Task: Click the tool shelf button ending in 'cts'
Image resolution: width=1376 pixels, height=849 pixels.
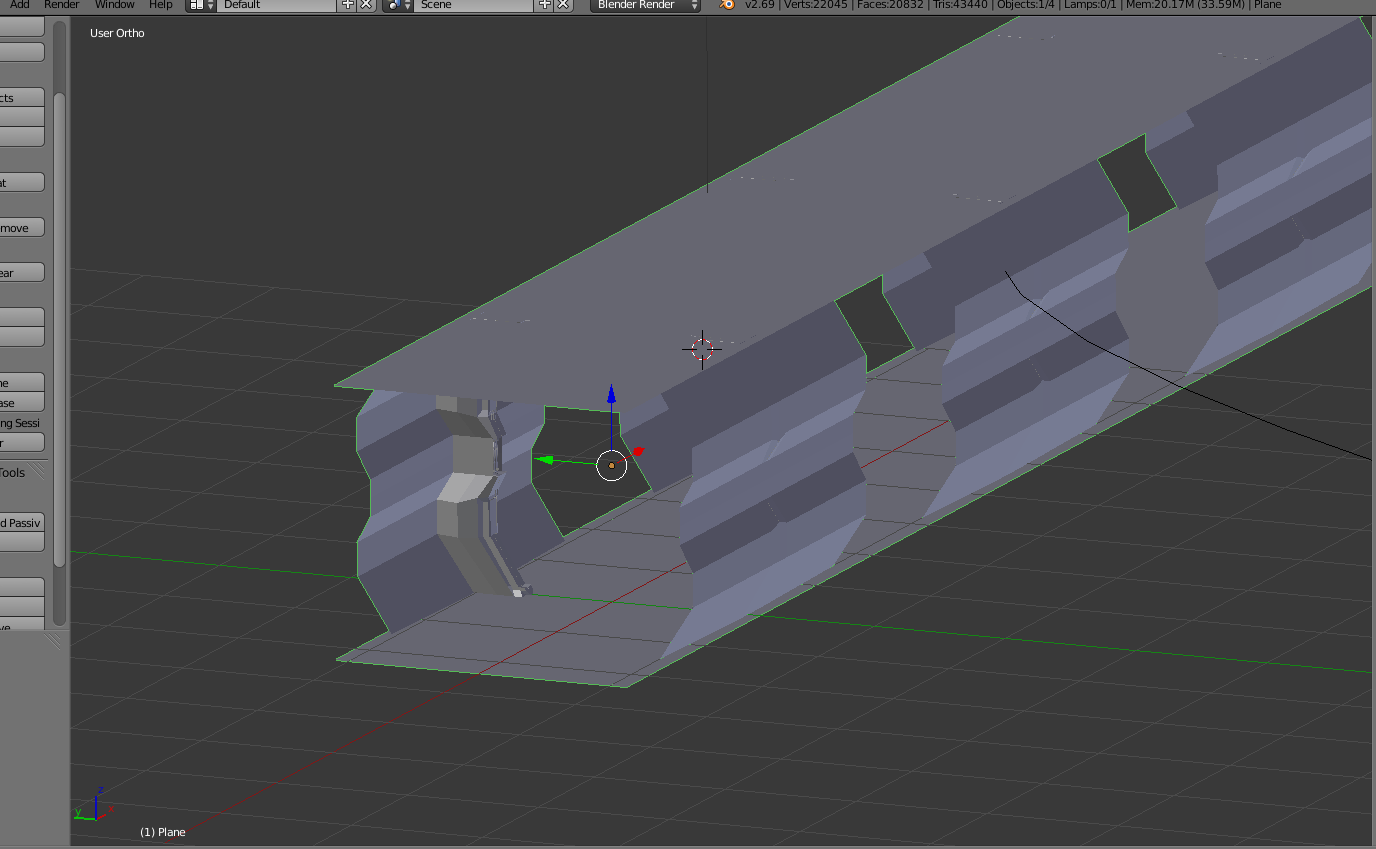Action: [22, 97]
